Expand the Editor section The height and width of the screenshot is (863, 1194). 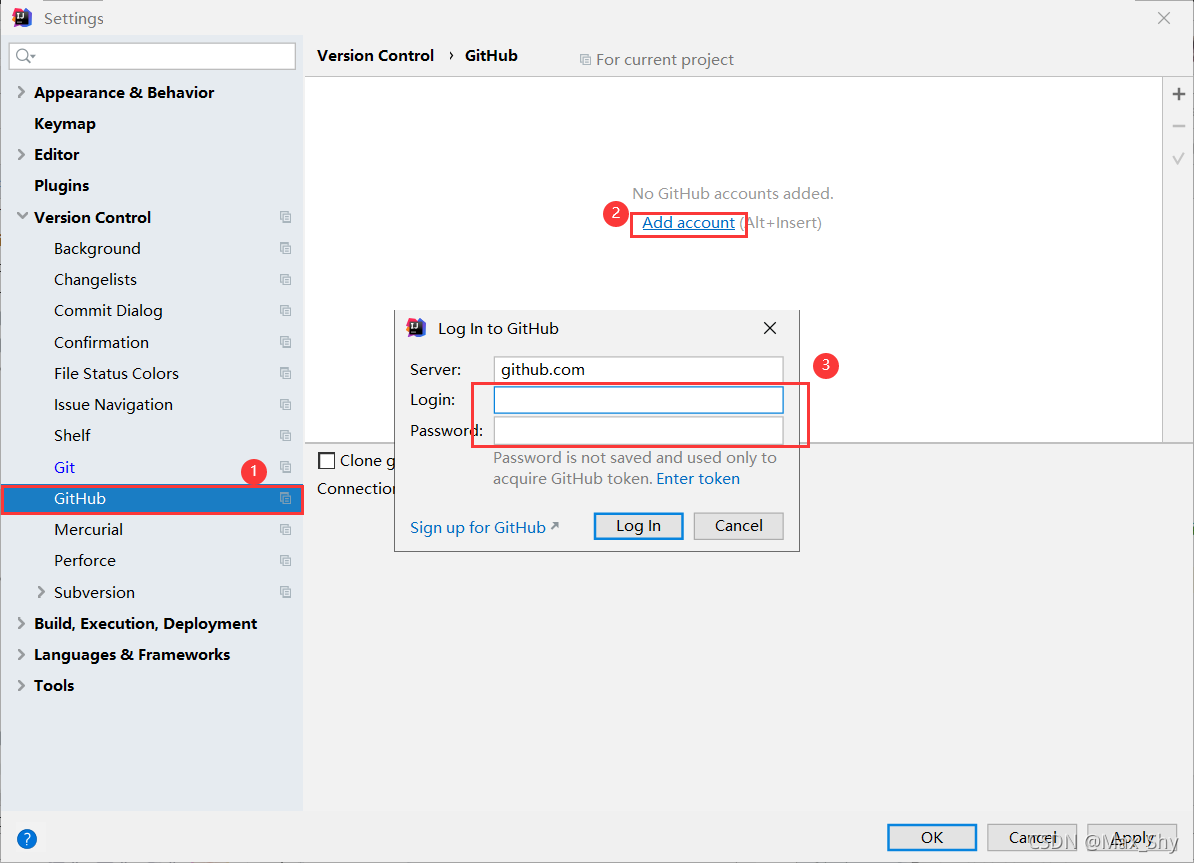coord(21,154)
